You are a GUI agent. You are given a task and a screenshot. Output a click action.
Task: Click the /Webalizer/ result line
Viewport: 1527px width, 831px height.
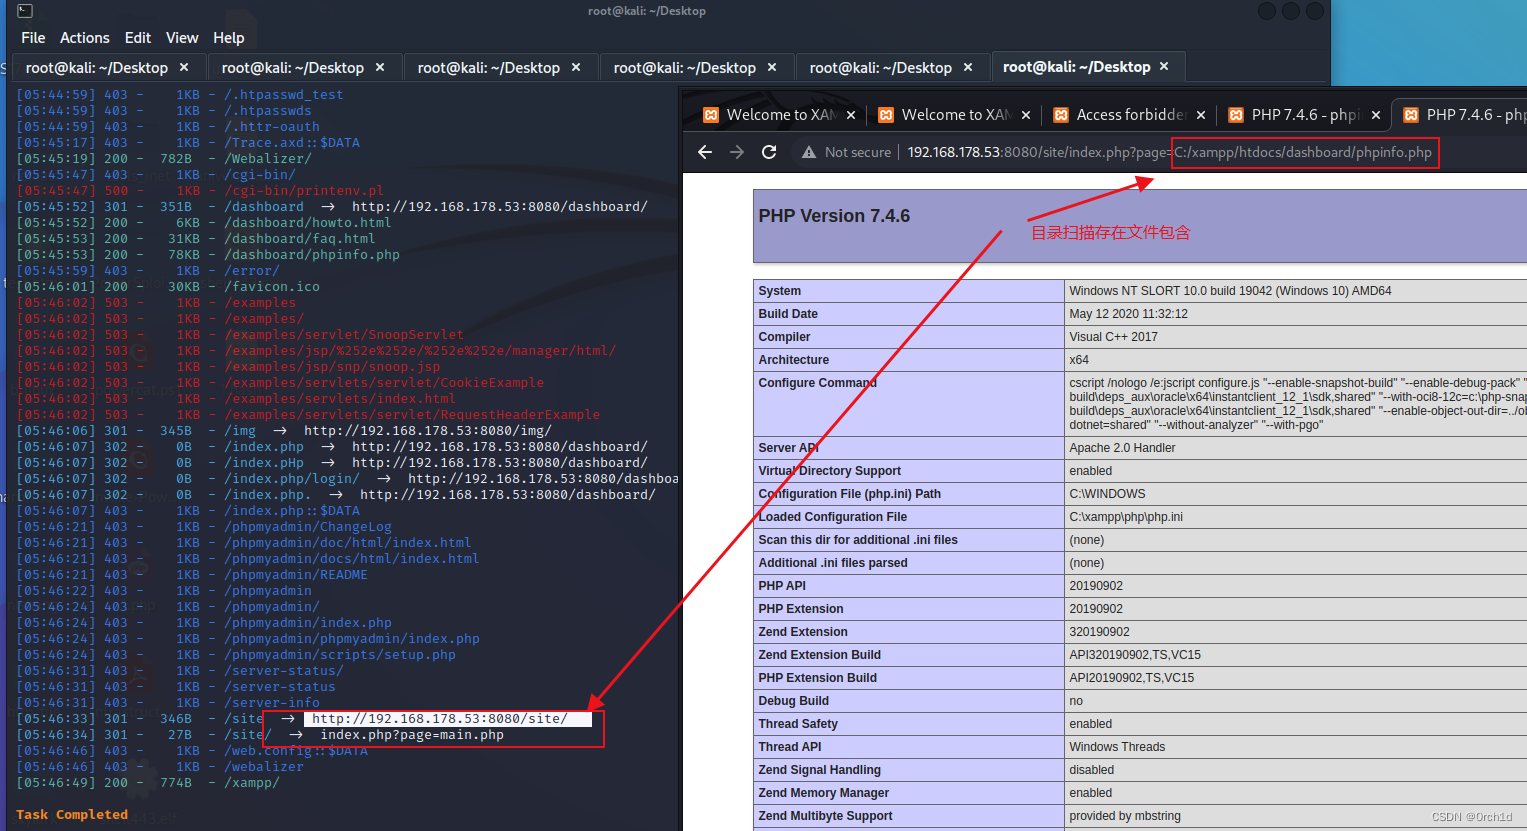[x=164, y=159]
